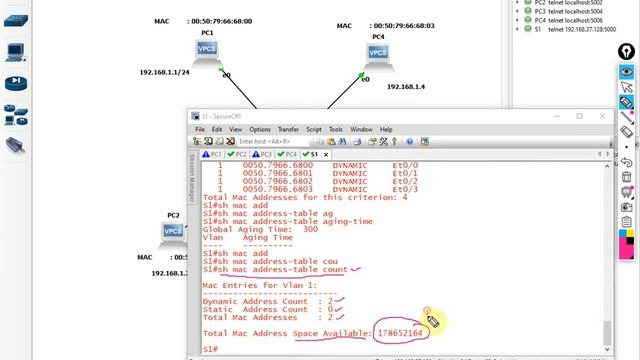The width and height of the screenshot is (640, 360).
Task: Click the PC2 VPCS device on canvas
Action: (173, 234)
